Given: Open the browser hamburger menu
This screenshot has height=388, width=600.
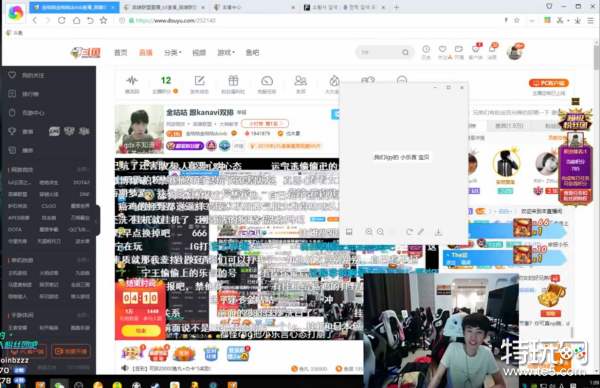Looking at the screenshot, I should 590,21.
